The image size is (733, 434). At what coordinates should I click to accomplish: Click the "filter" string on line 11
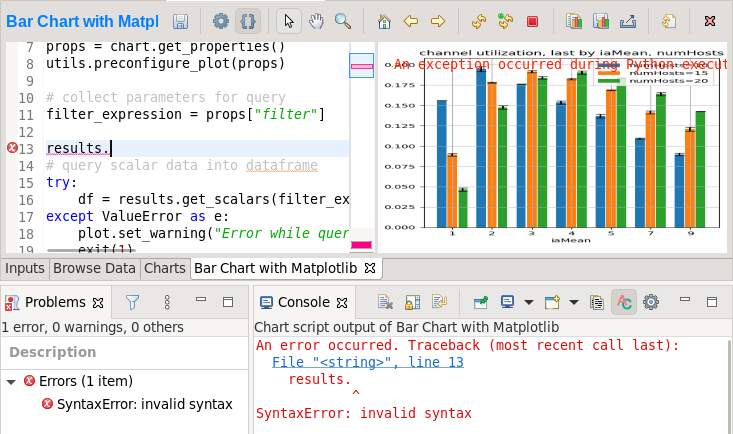point(286,114)
